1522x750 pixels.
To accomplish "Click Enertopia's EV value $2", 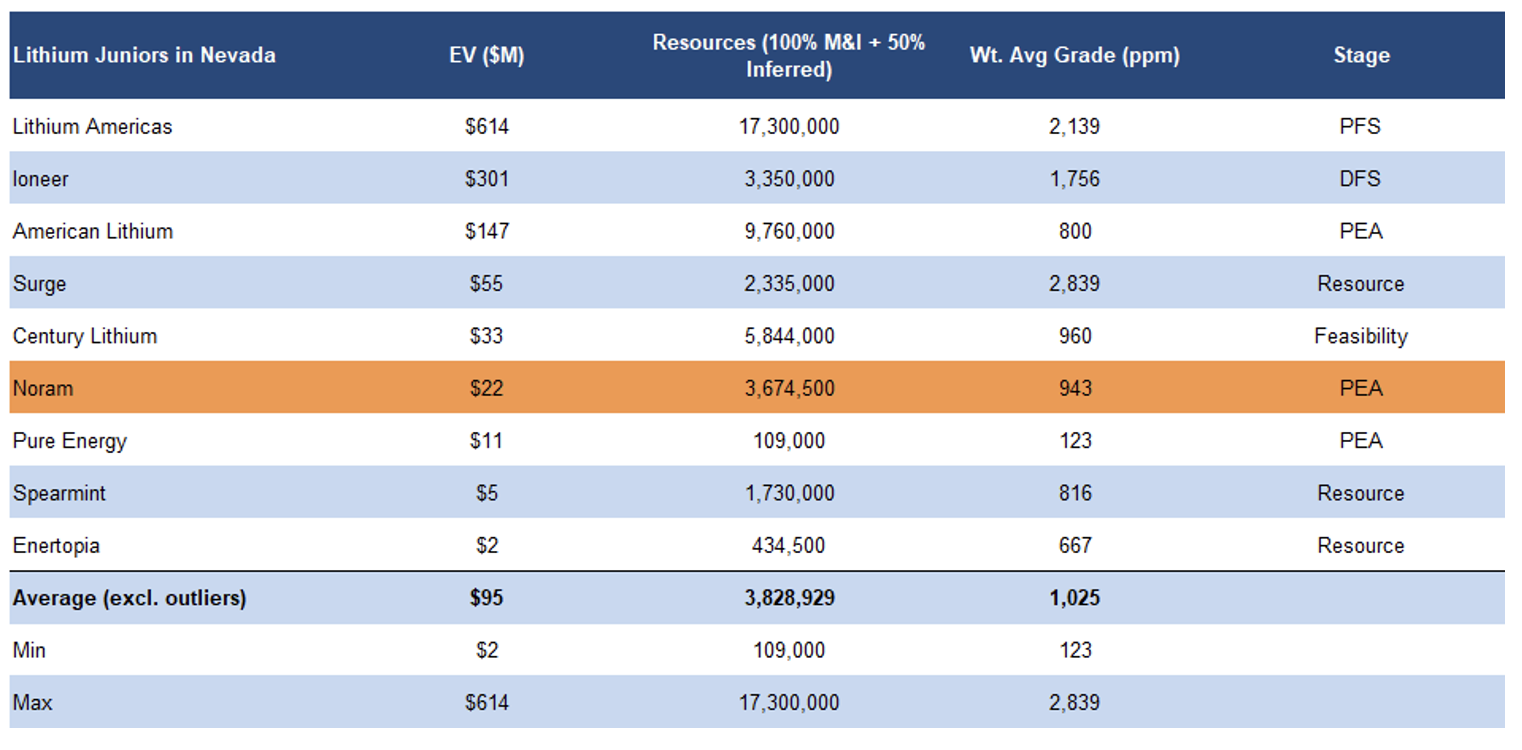I will pos(487,546).
